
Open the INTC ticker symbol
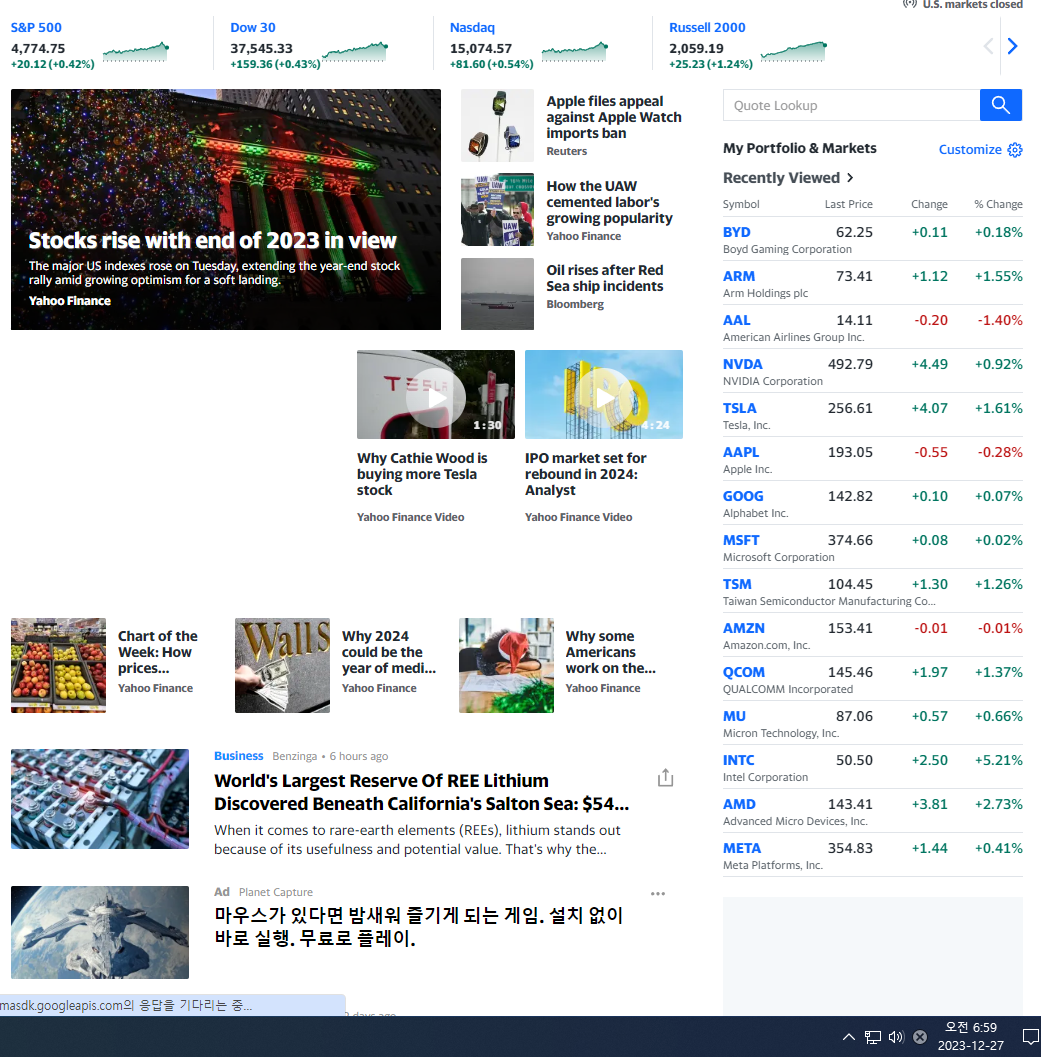pos(738,760)
